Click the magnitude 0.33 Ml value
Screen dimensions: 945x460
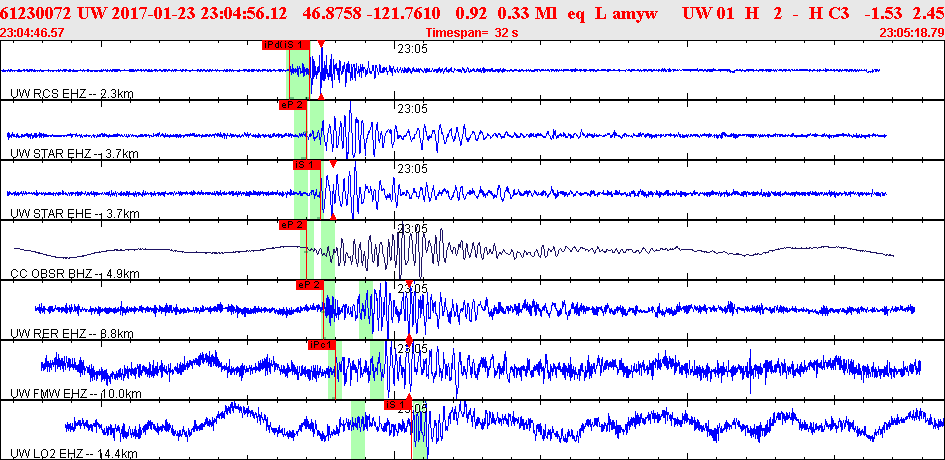[x=529, y=13]
